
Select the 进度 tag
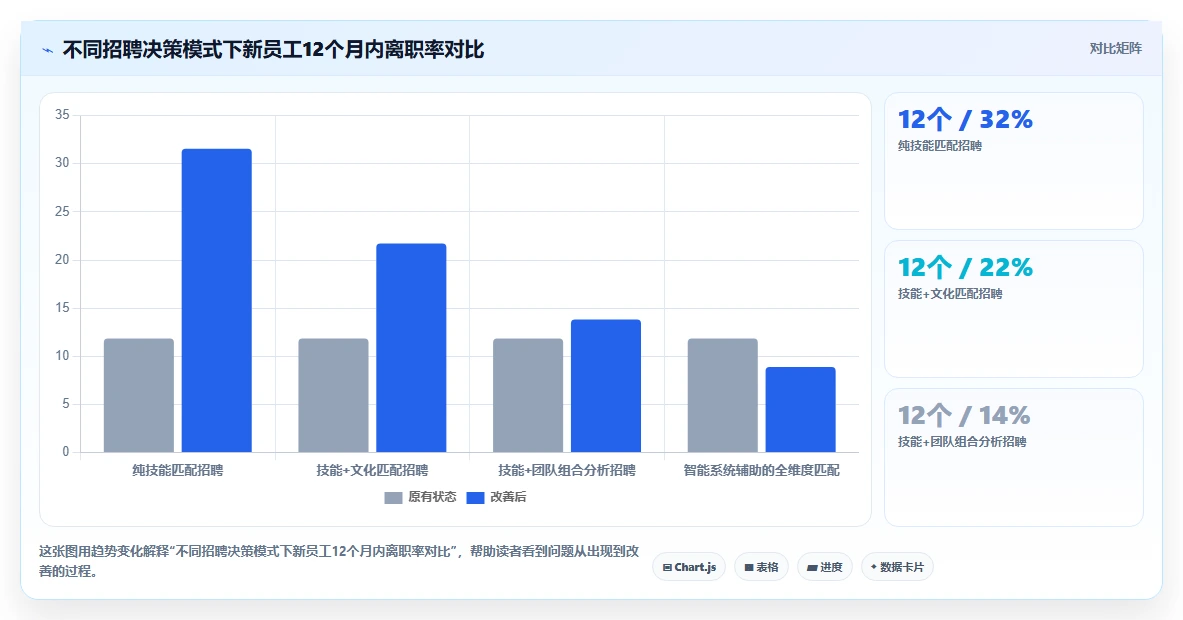click(825, 567)
